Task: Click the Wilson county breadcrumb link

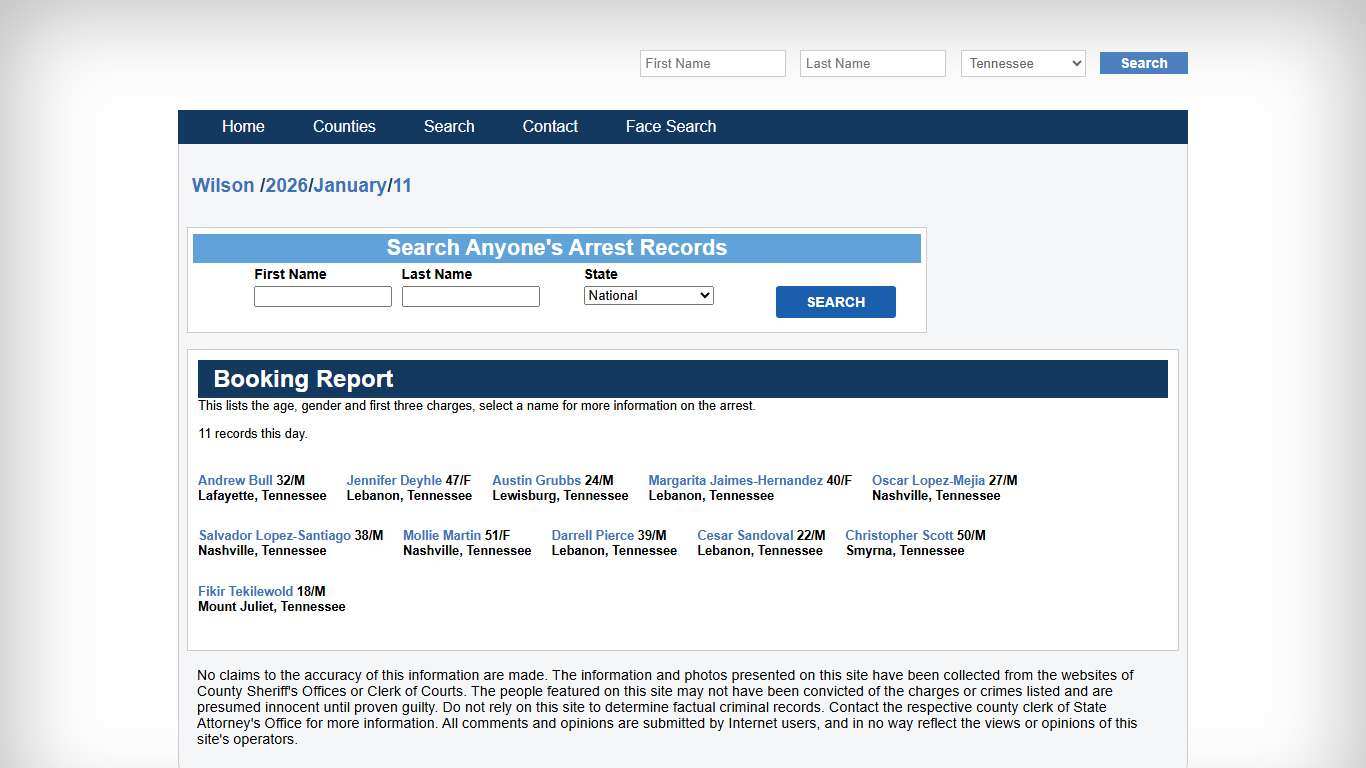Action: (x=223, y=185)
